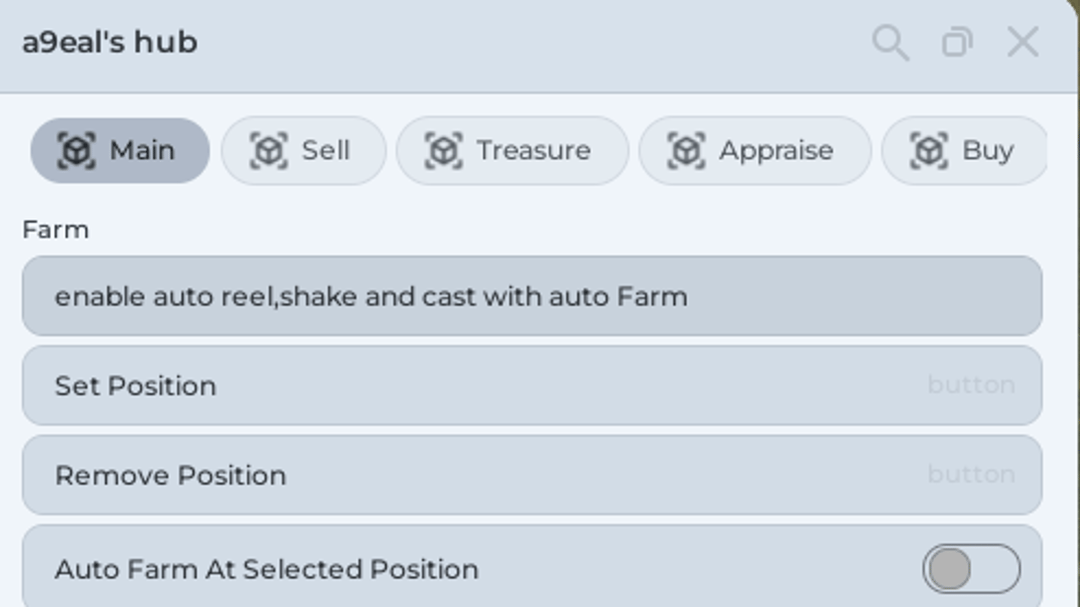This screenshot has height=607, width=1080.
Task: Click the Auto Farm At Selected Position label
Action: tap(267, 569)
